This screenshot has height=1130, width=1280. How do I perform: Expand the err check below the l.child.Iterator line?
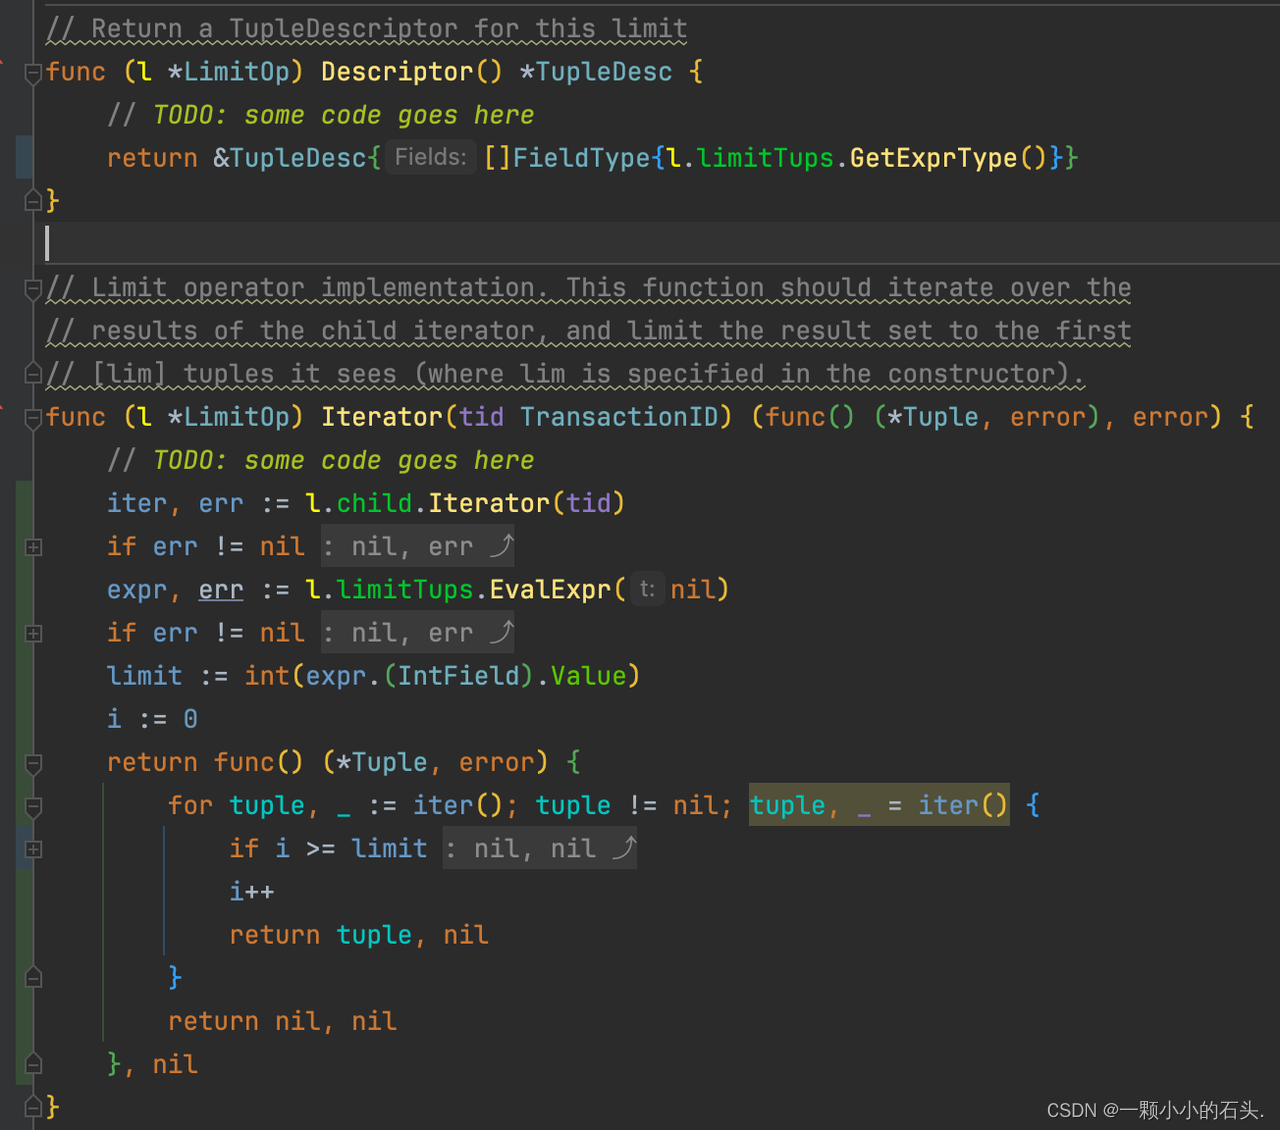point(33,547)
